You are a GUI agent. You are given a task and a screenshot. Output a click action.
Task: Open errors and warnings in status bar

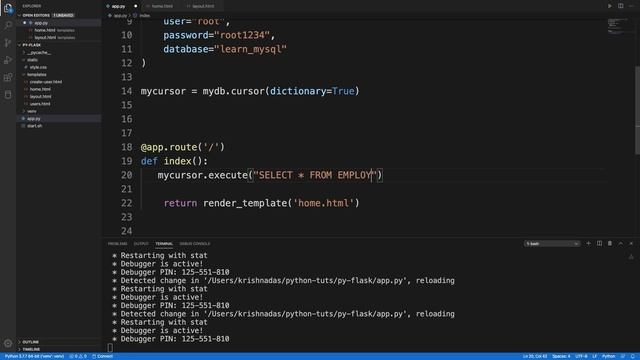[78, 356]
